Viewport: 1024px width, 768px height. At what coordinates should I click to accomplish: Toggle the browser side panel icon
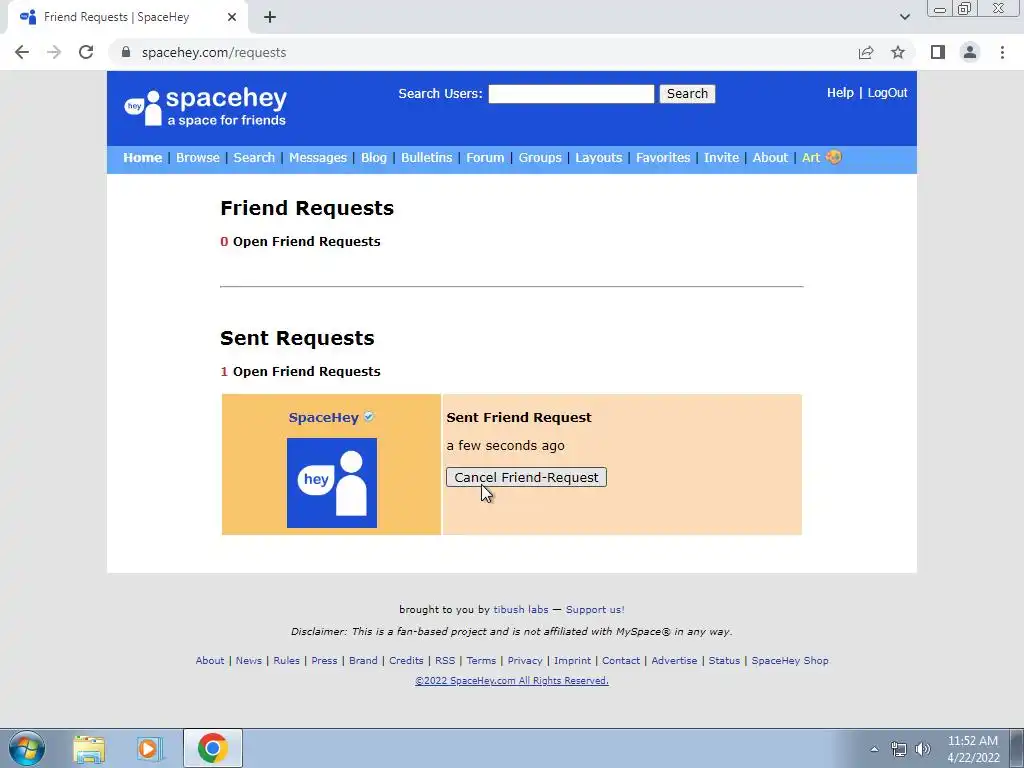click(x=938, y=52)
